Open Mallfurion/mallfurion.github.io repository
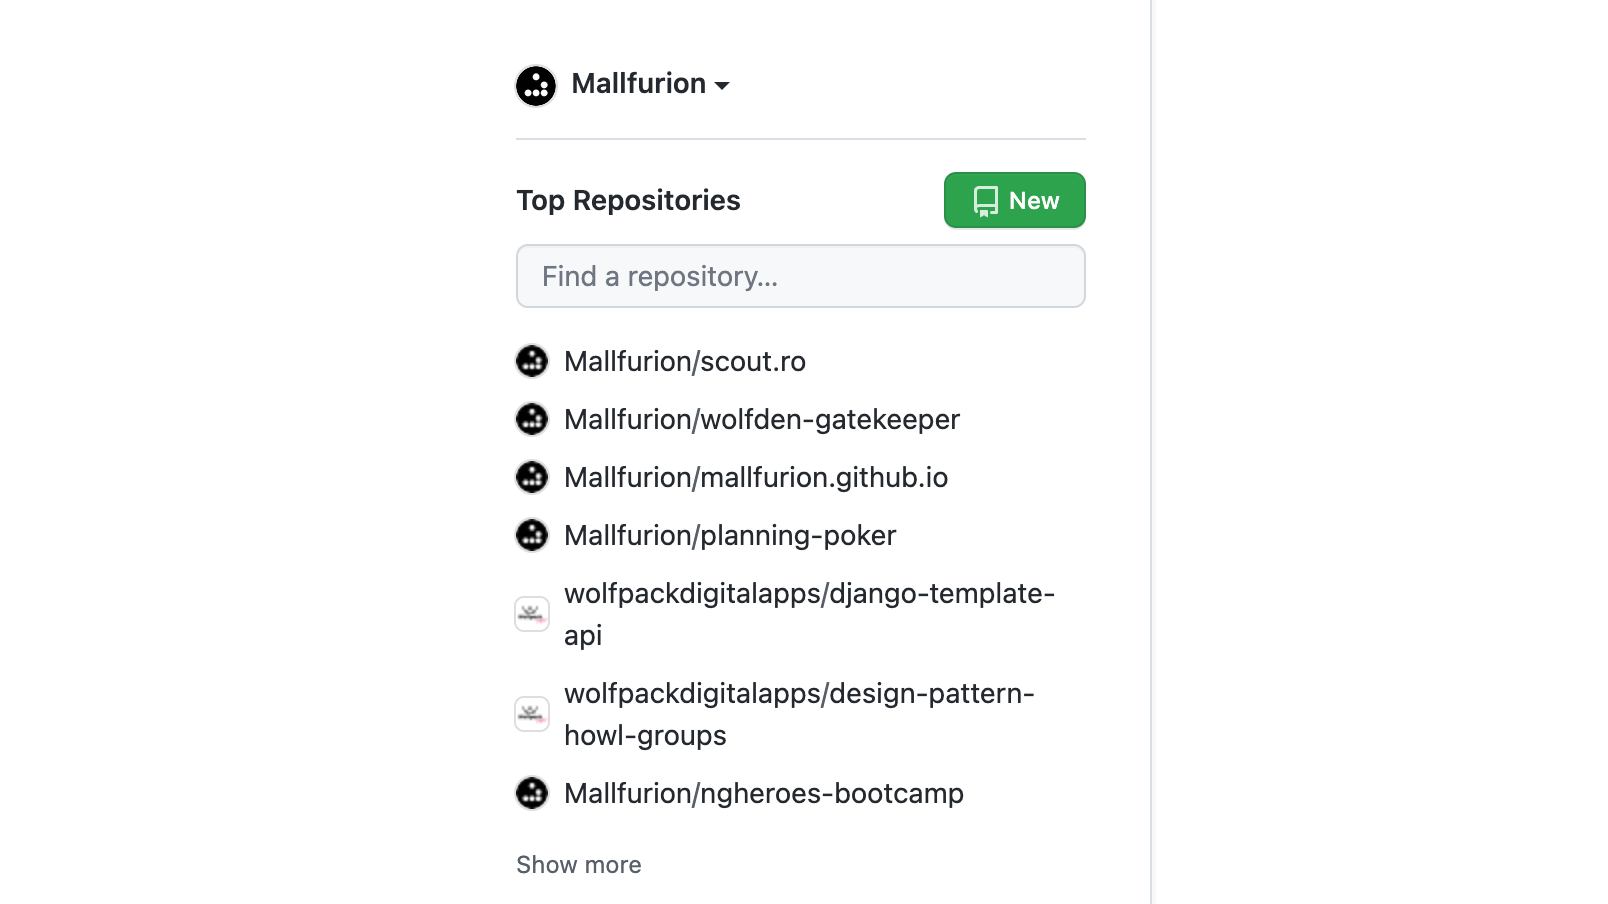 (x=756, y=477)
